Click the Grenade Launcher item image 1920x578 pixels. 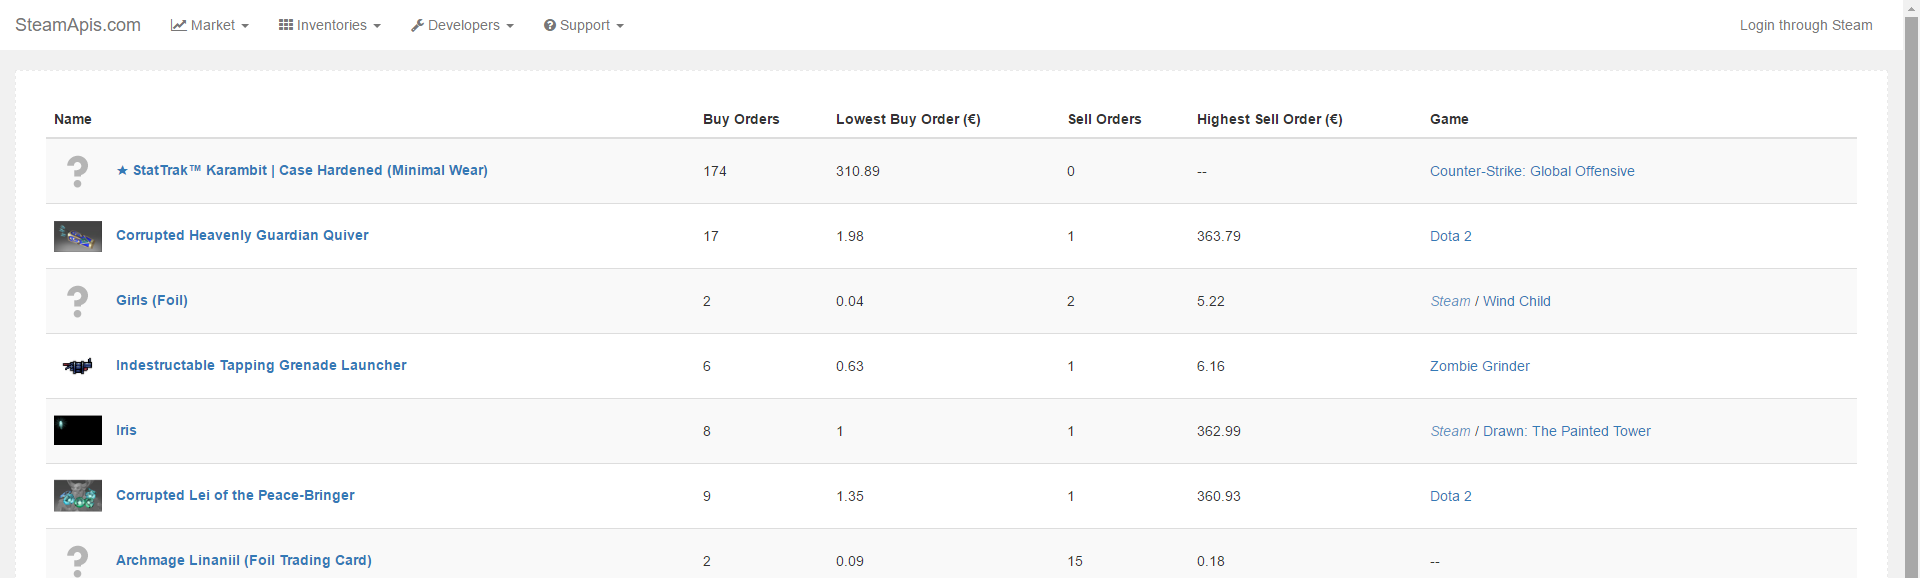(78, 366)
